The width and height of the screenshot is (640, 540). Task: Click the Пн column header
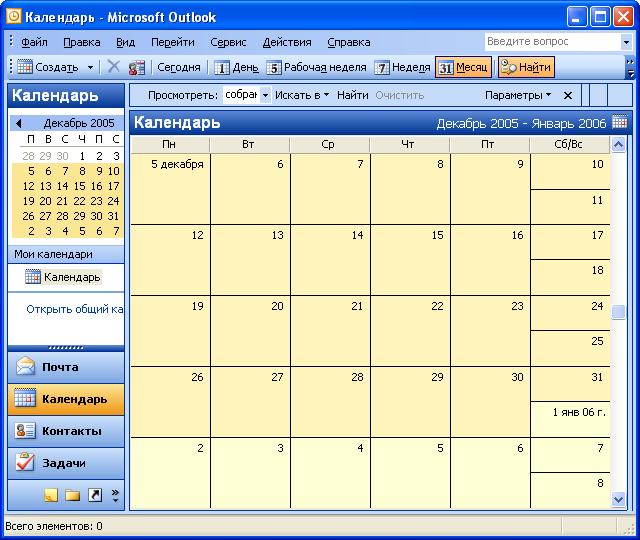[x=169, y=144]
